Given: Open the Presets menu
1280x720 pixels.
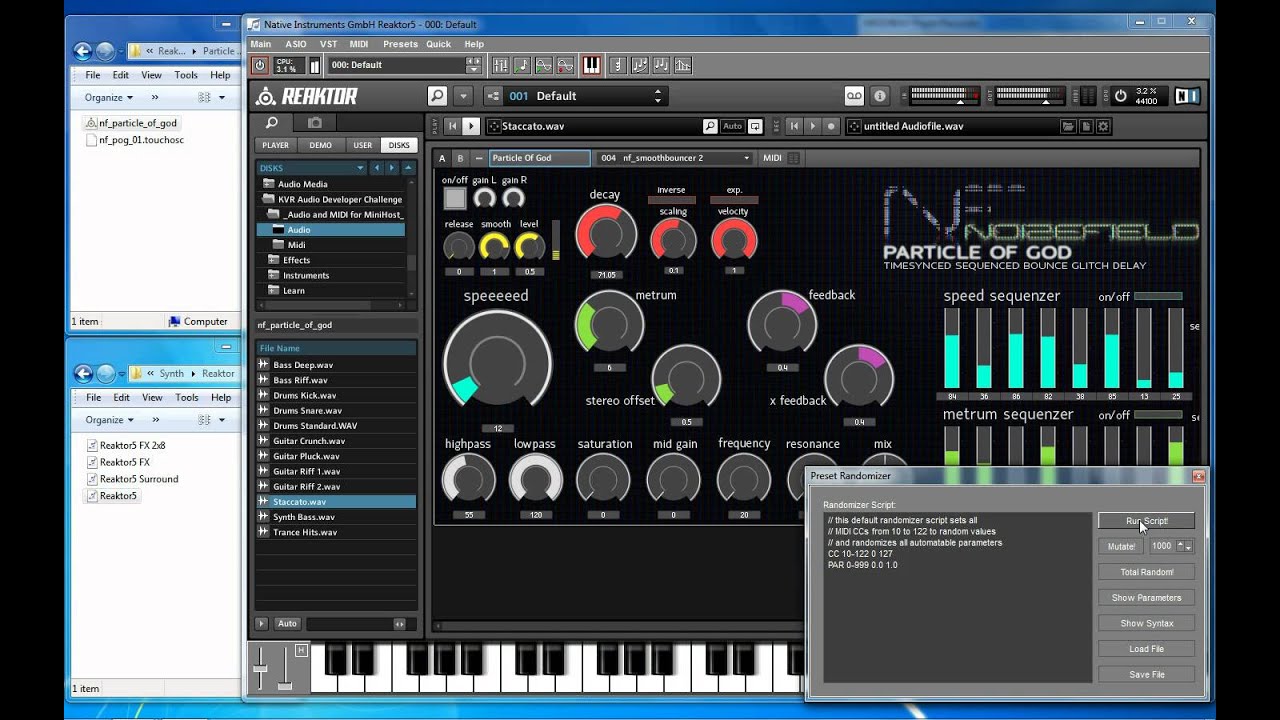Looking at the screenshot, I should pos(400,44).
